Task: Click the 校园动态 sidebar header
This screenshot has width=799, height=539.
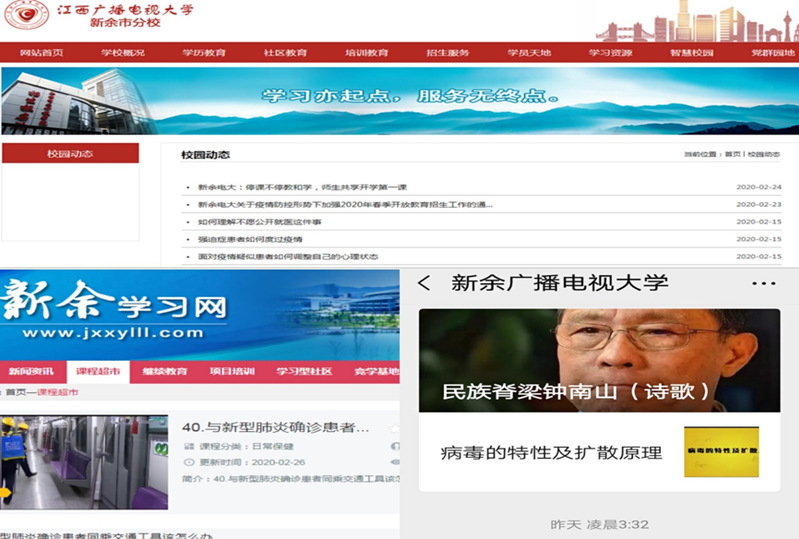Action: point(70,154)
